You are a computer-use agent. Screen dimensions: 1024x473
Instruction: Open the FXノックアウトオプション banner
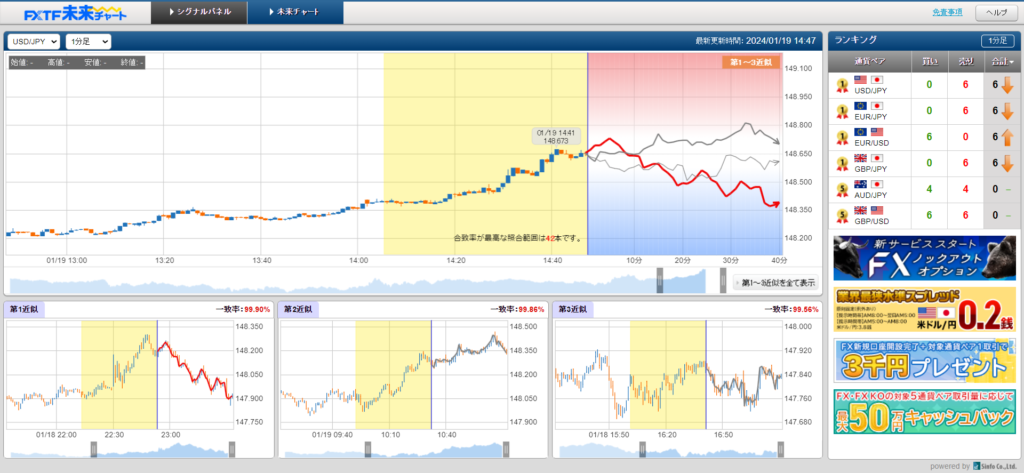[x=924, y=257]
